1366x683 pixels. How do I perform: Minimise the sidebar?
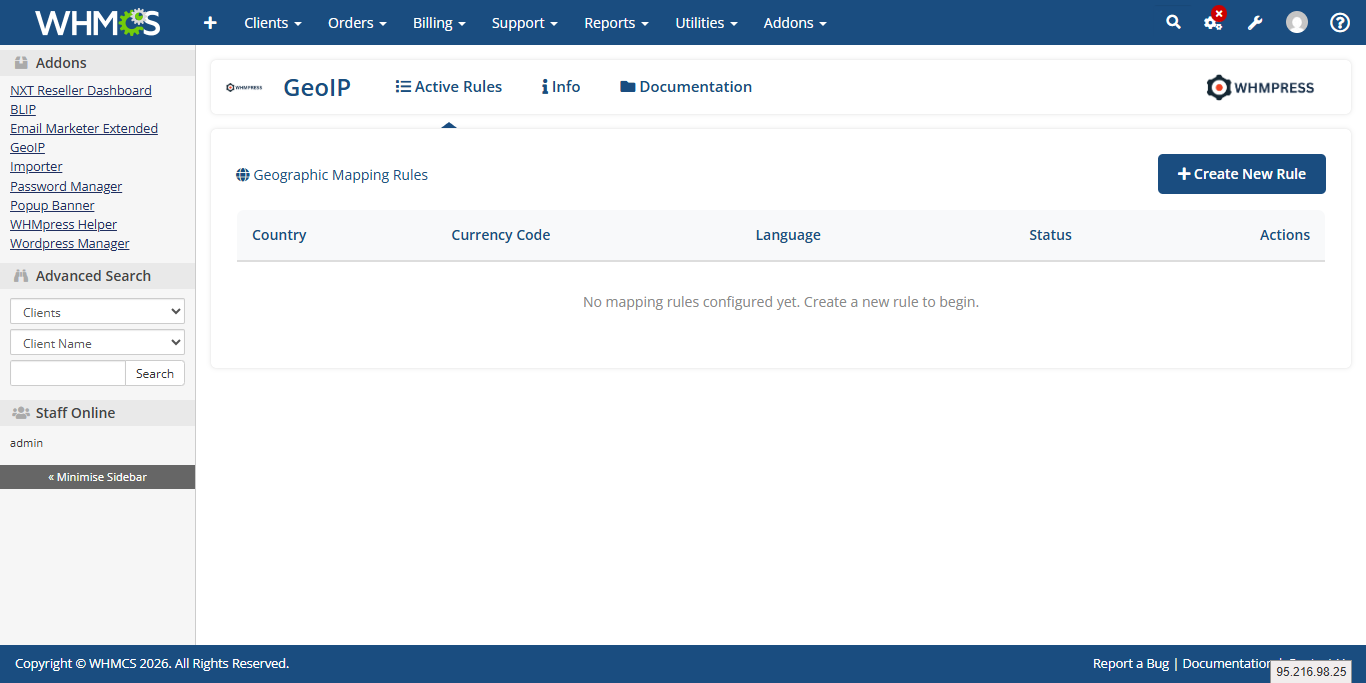(97, 477)
